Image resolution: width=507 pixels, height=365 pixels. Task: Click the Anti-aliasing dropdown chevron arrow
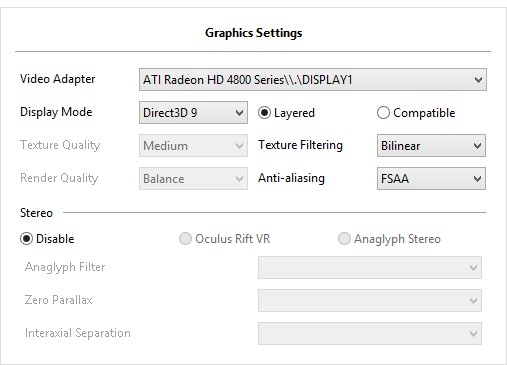(477, 179)
